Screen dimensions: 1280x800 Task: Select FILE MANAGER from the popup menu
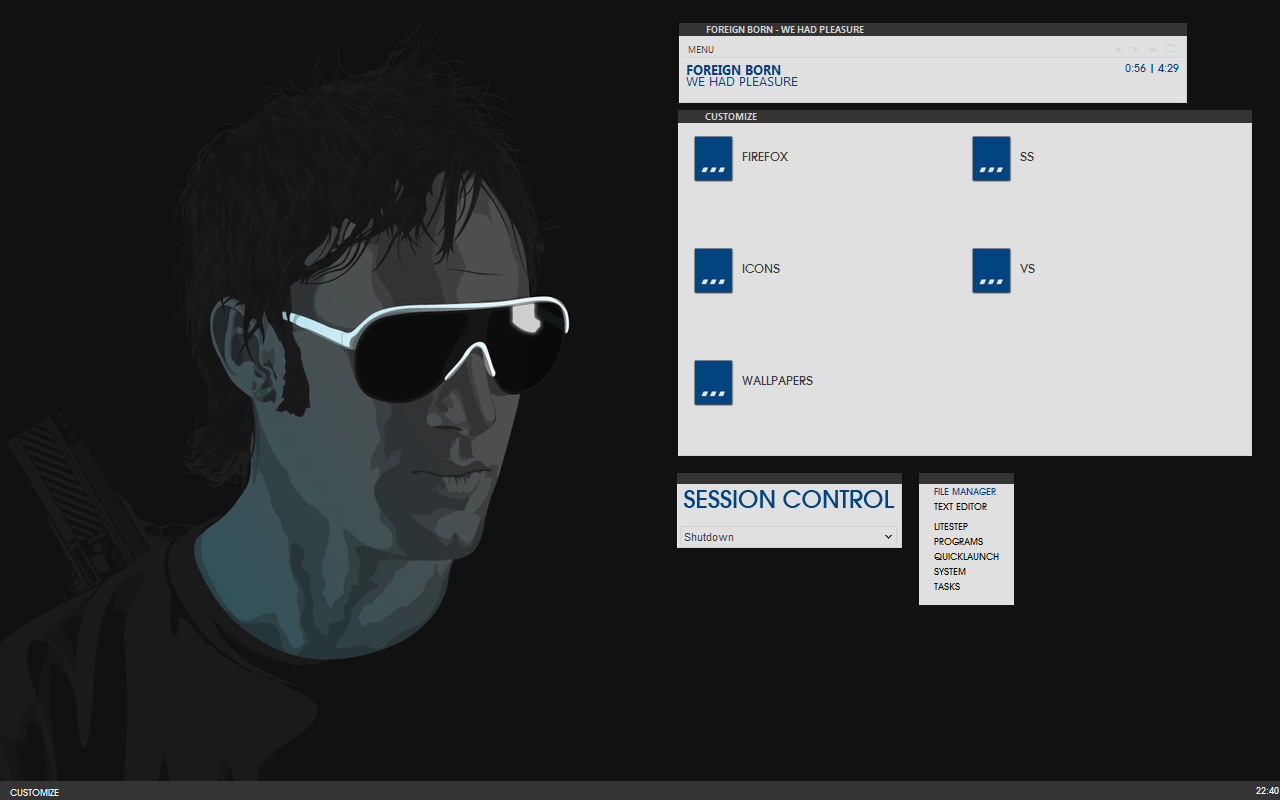[x=965, y=492]
